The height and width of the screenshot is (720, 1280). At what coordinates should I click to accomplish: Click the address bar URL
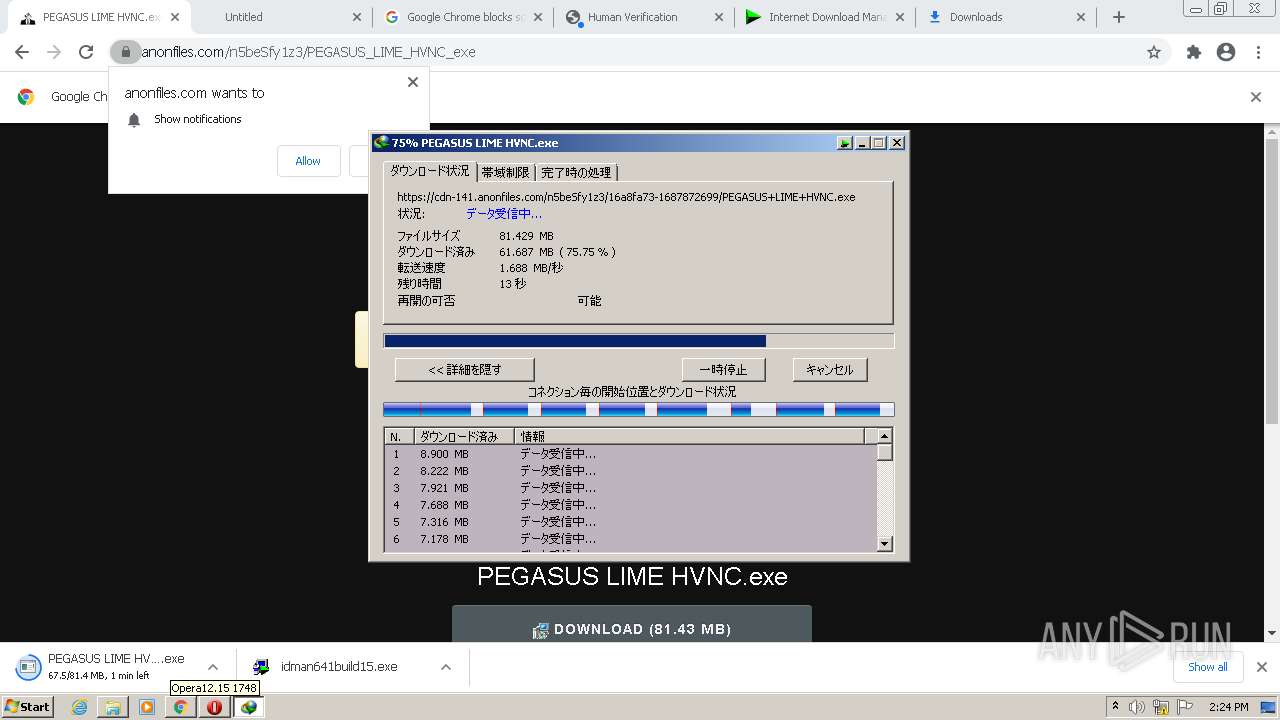(308, 52)
